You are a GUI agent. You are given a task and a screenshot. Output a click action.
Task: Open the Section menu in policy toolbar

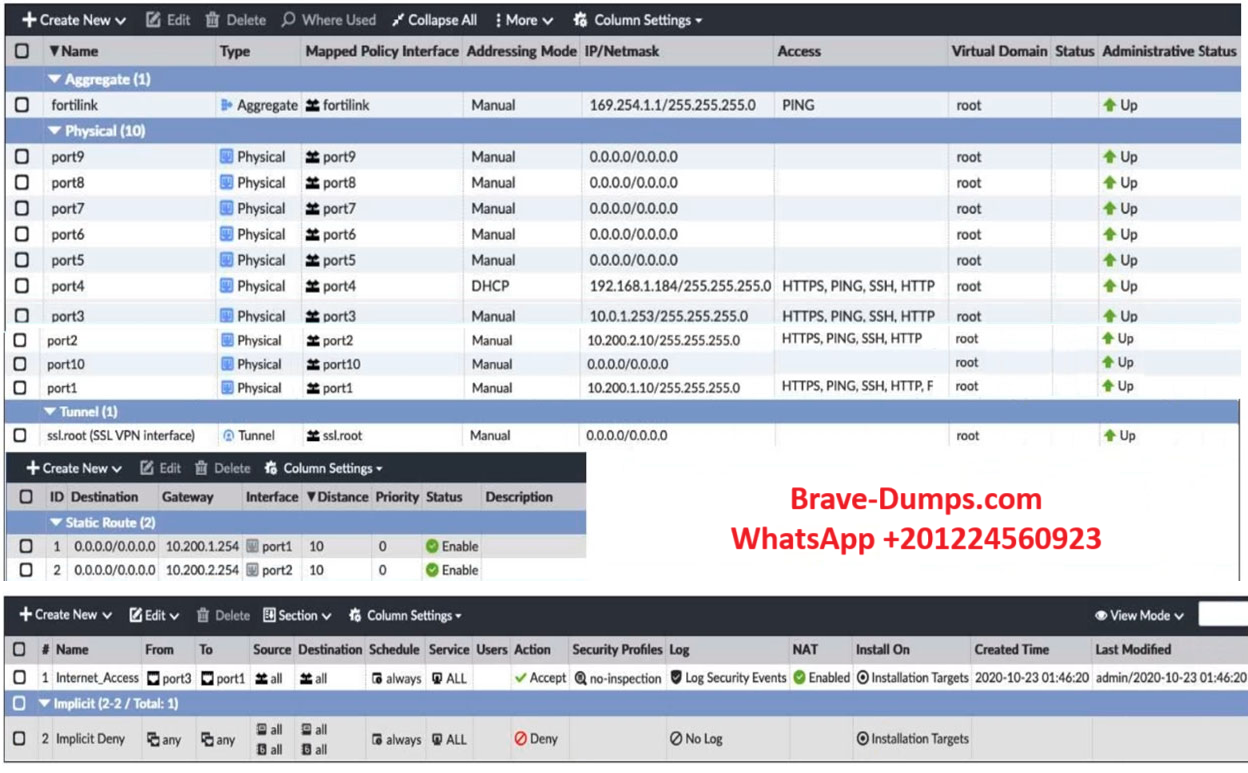pos(297,616)
